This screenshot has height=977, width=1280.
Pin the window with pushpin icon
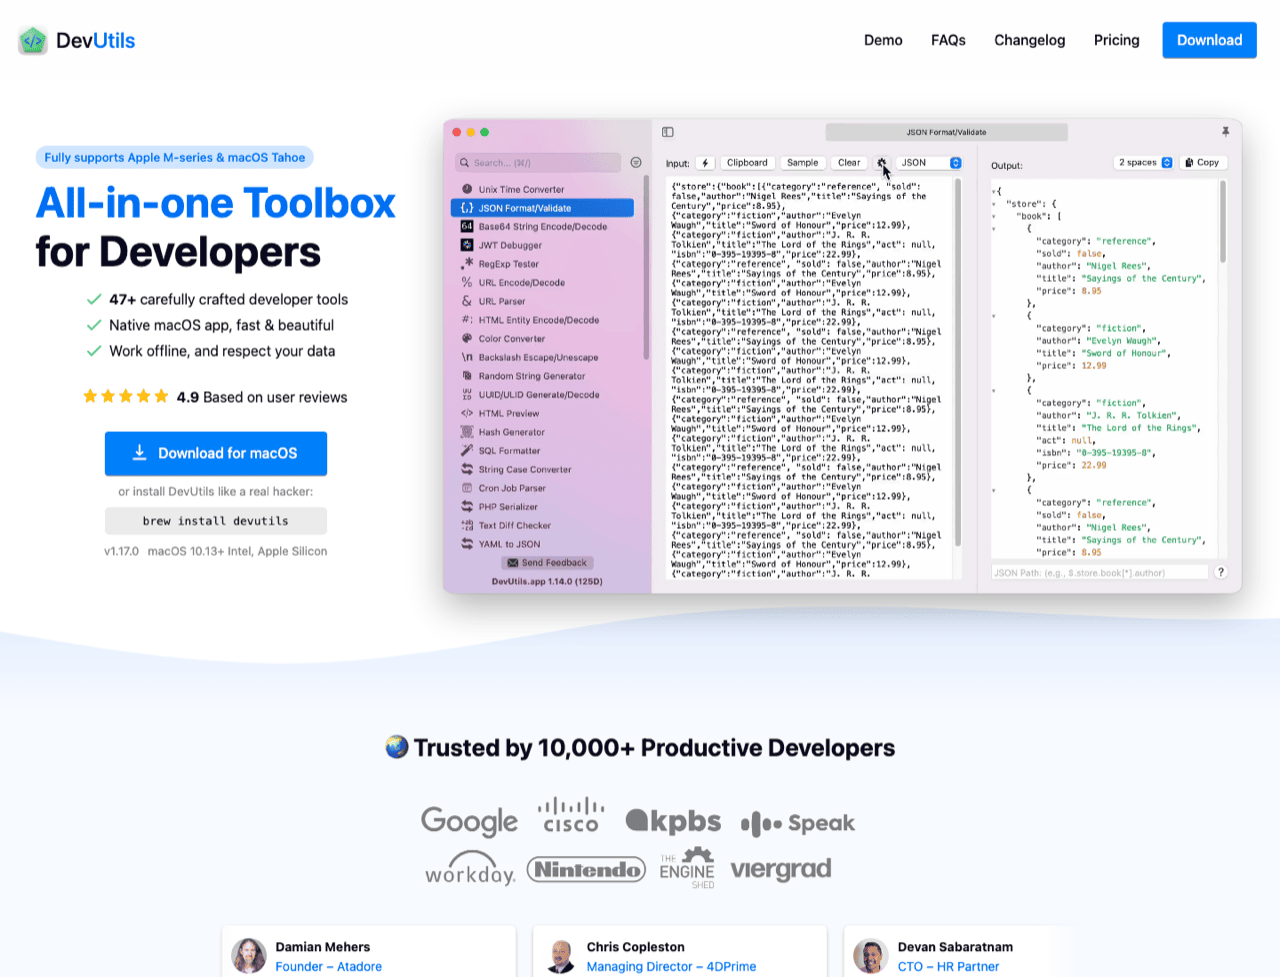click(x=1225, y=132)
